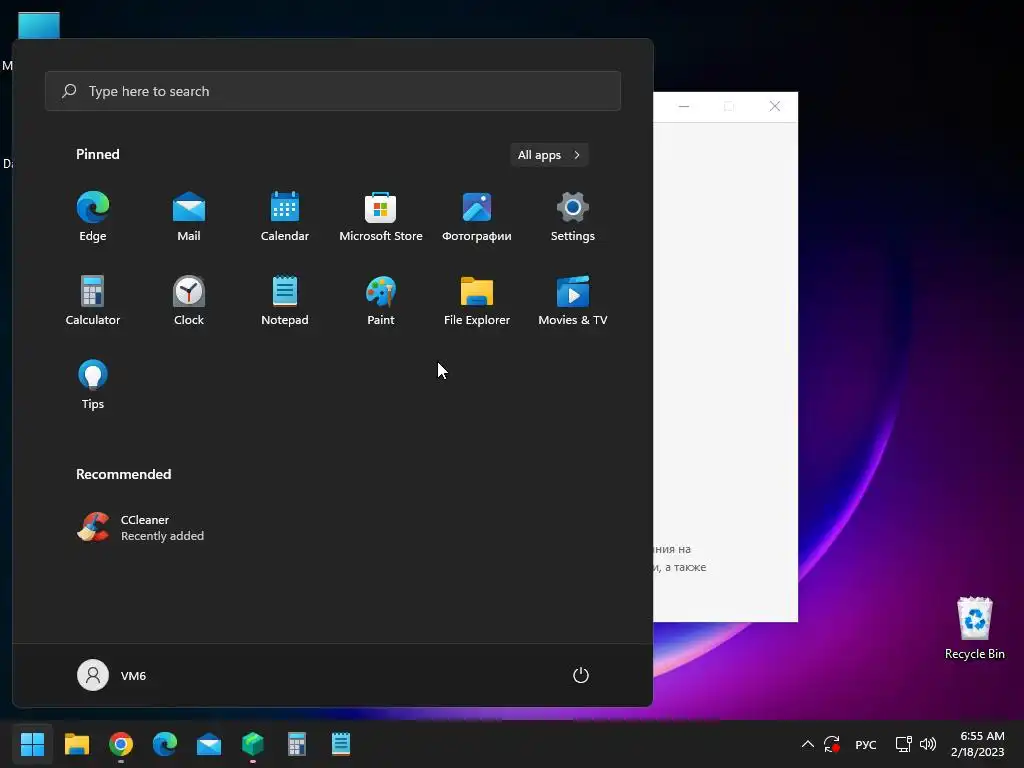Viewport: 1024px width, 768px height.
Task: Open File Explorer from the taskbar
Action: (76, 744)
